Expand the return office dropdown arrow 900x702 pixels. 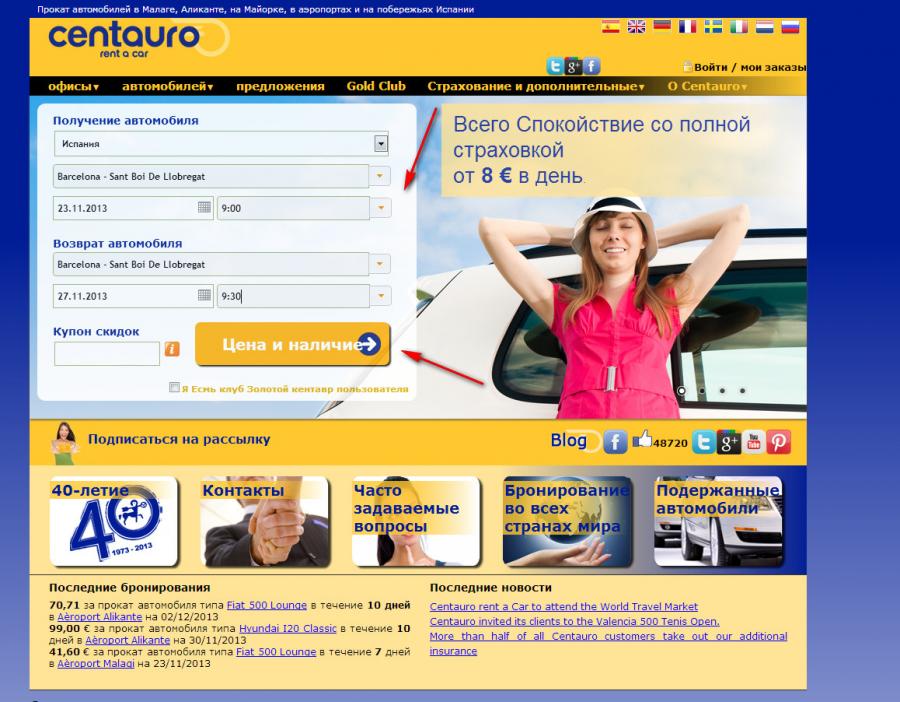click(380, 264)
